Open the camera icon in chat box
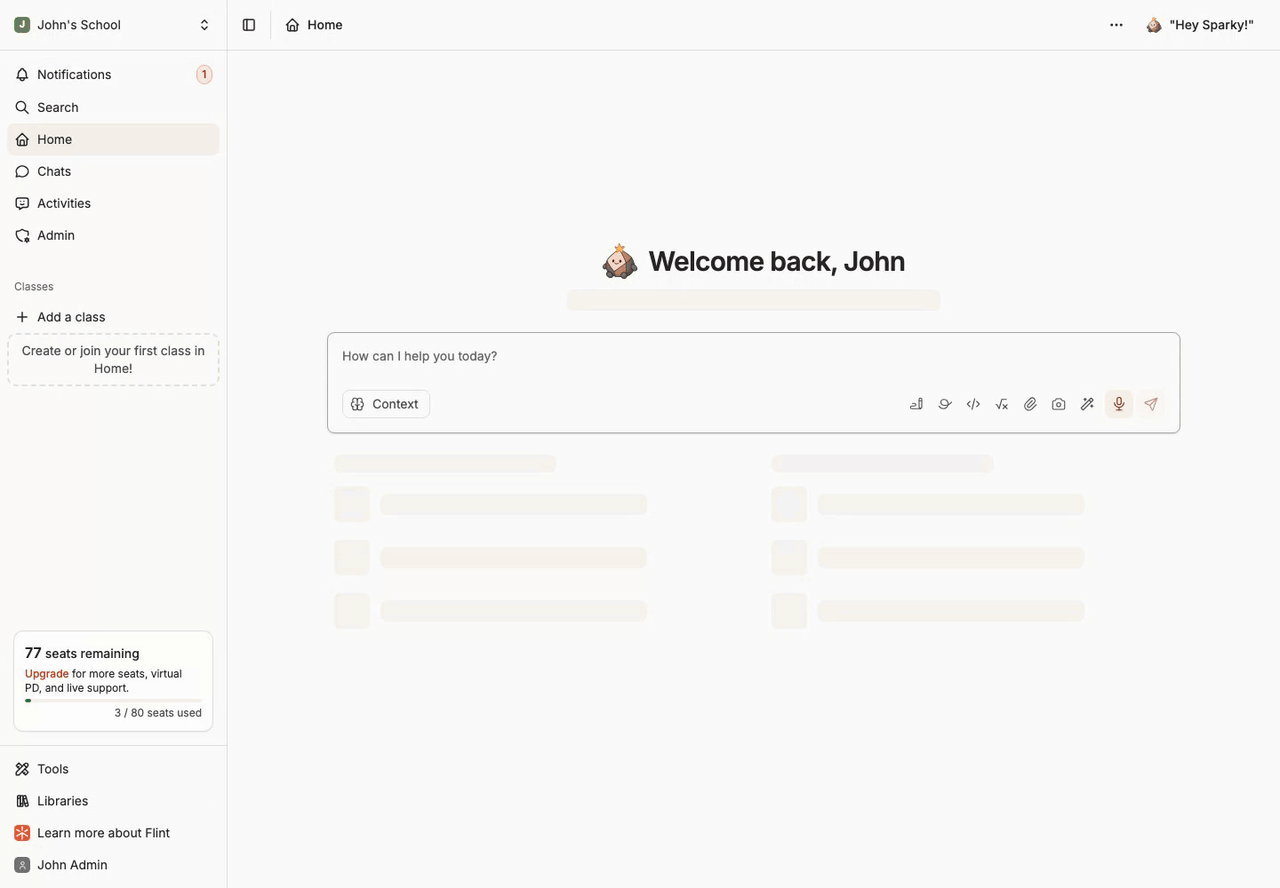Viewport: 1280px width, 888px height. coord(1059,404)
